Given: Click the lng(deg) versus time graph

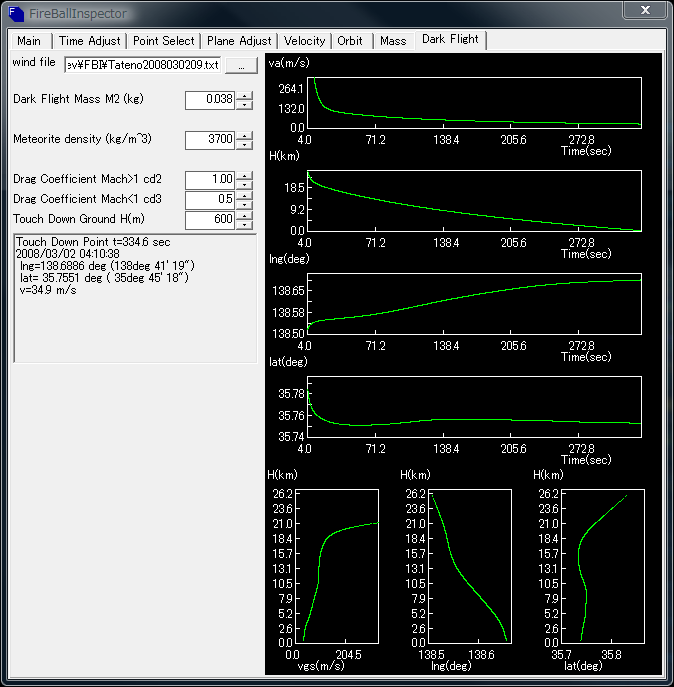Looking at the screenshot, I should (475, 304).
